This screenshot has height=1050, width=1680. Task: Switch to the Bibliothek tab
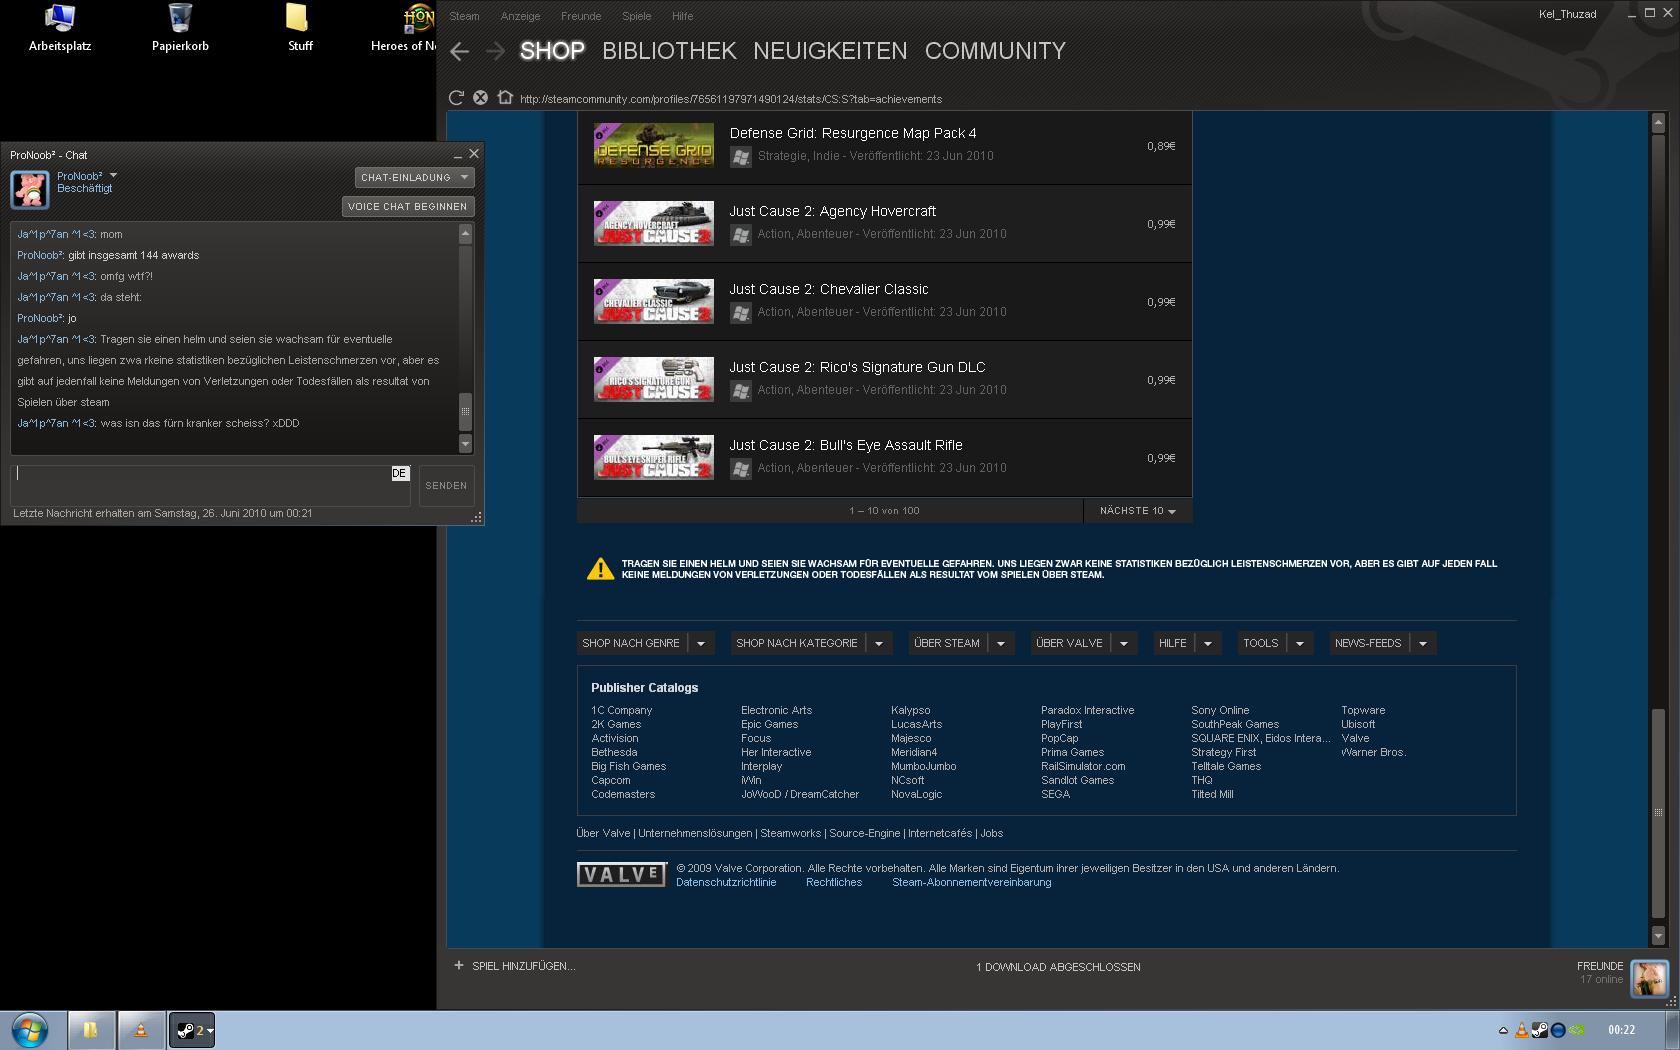click(668, 51)
